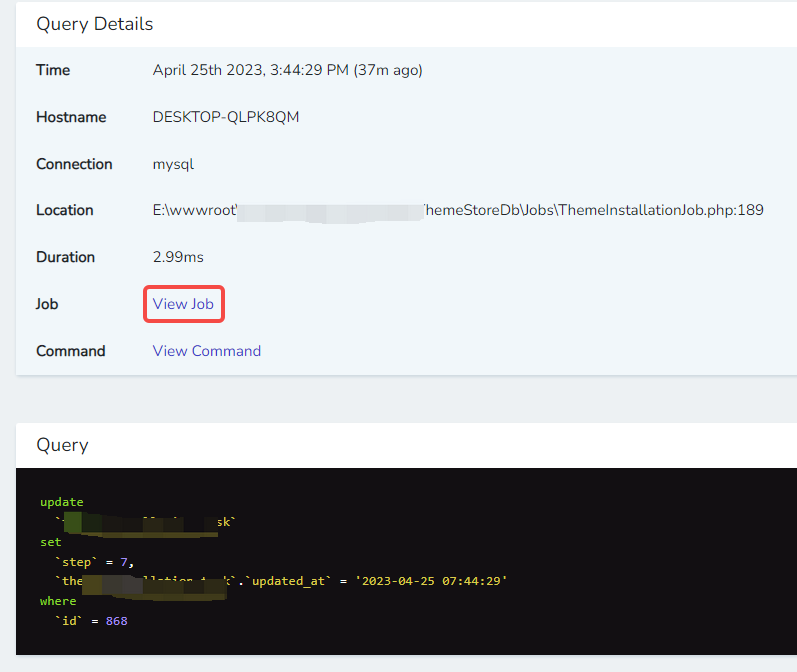Click the set keyword in the query

pos(51,542)
